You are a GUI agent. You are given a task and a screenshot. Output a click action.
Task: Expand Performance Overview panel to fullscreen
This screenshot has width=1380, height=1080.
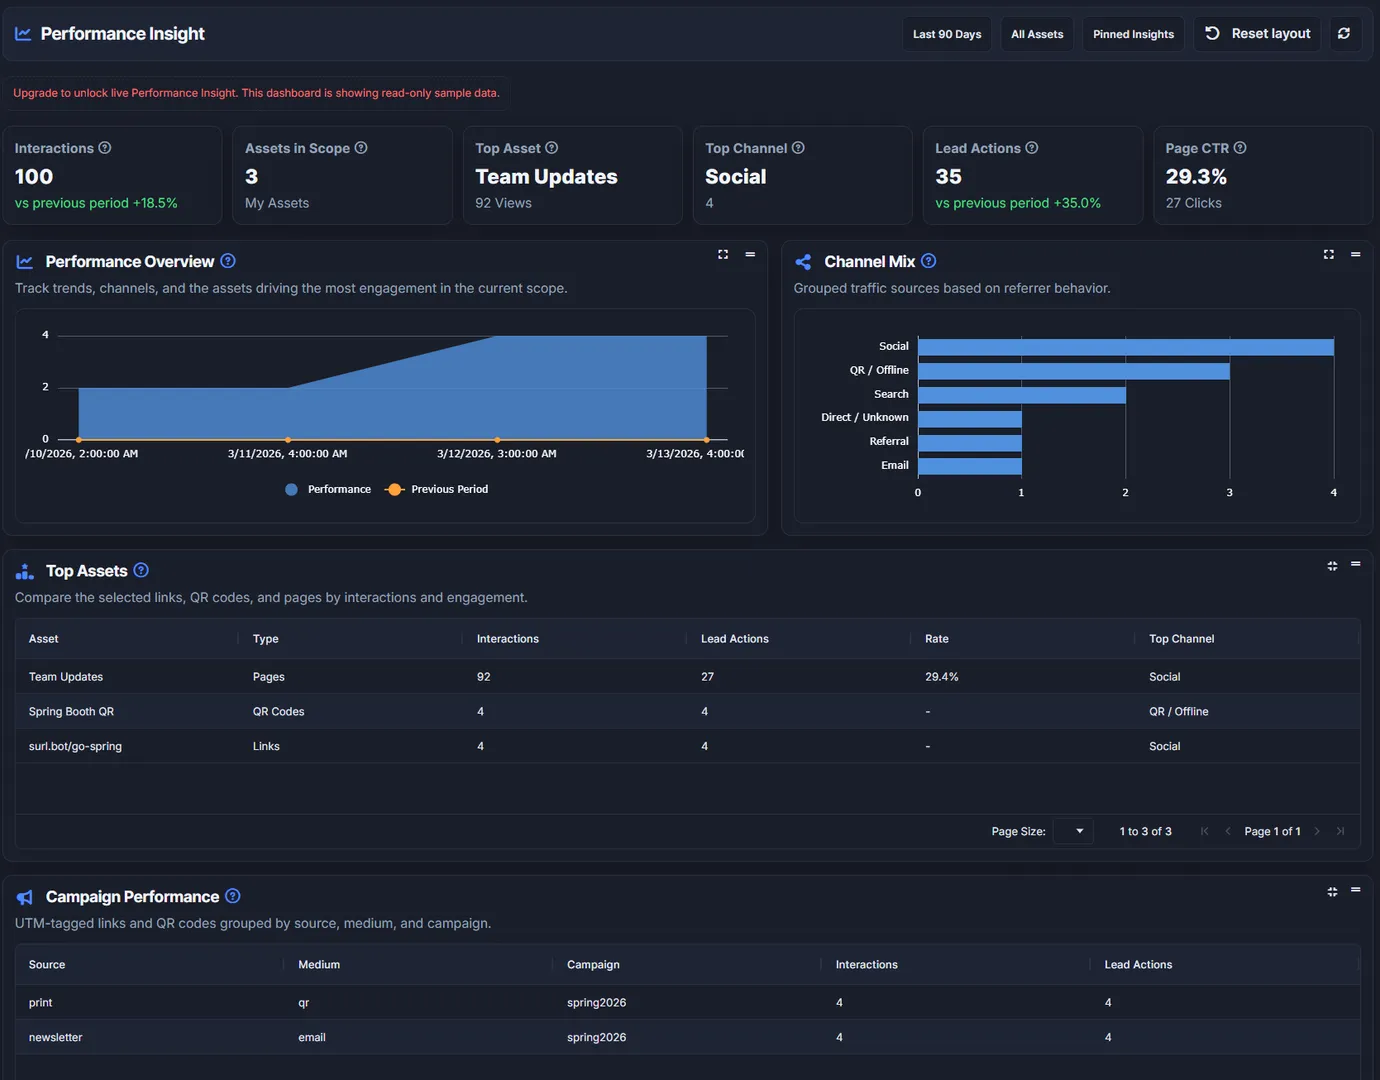tap(723, 255)
